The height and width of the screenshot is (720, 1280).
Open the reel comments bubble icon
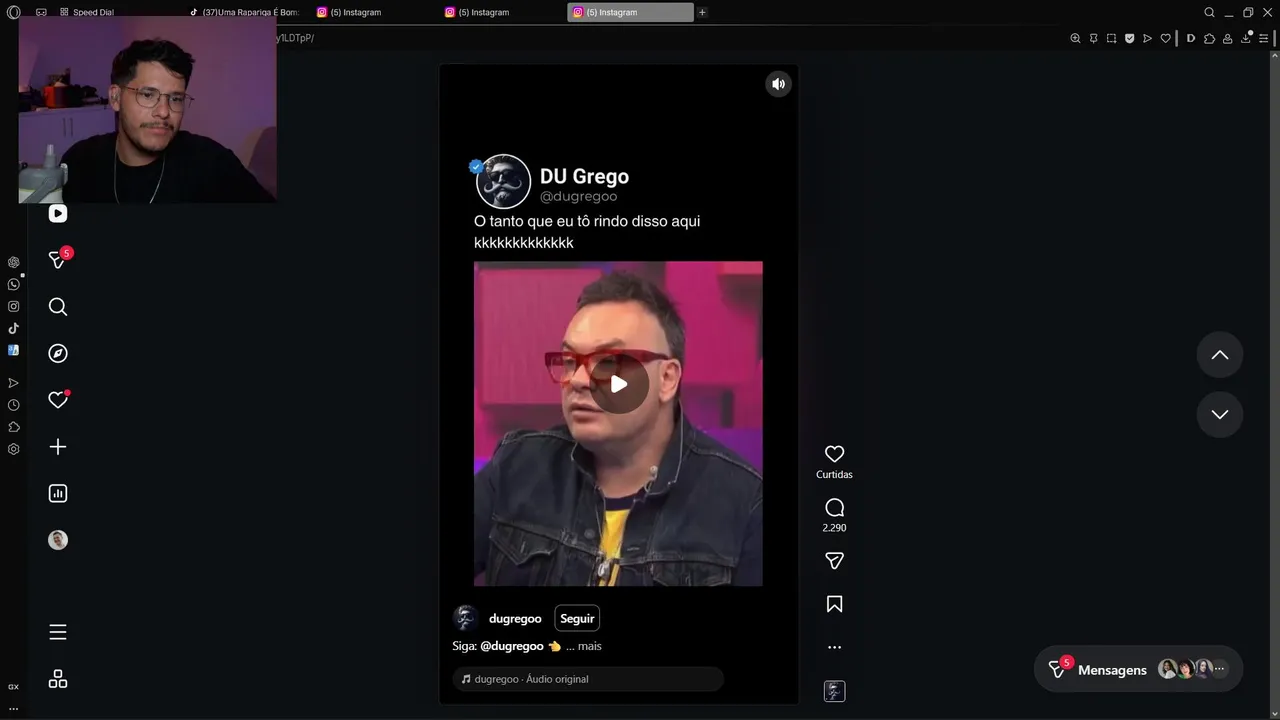pos(834,508)
